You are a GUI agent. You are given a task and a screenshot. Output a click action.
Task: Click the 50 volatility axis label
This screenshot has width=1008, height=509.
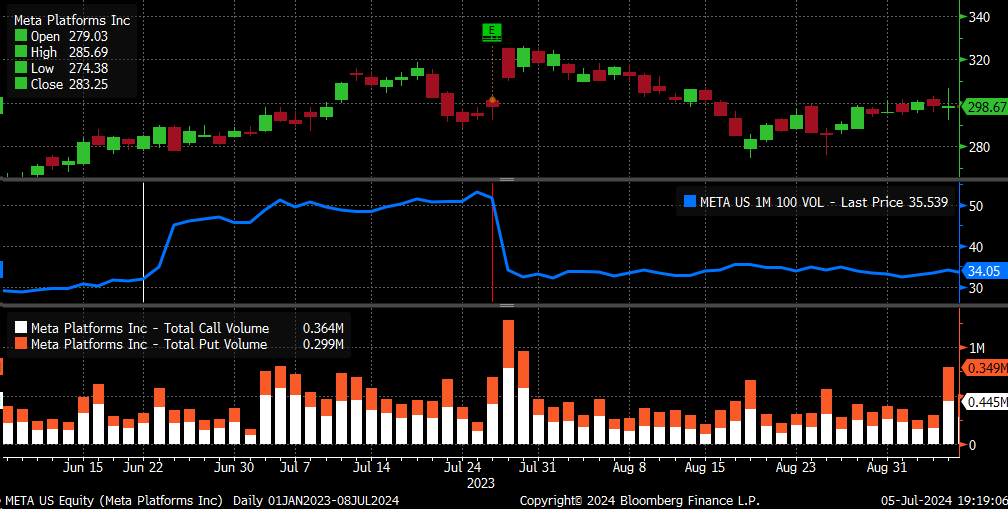coord(976,206)
